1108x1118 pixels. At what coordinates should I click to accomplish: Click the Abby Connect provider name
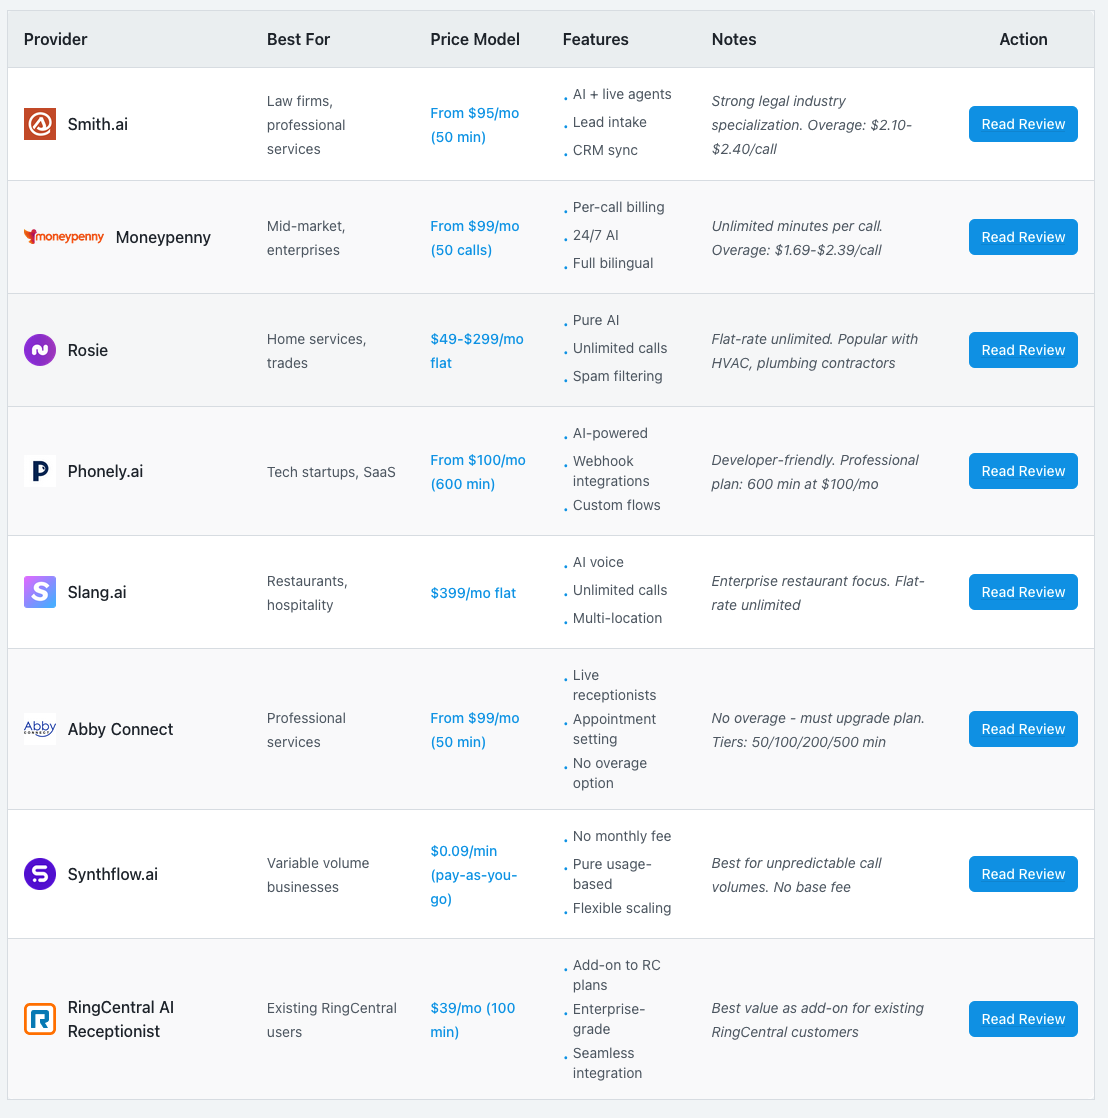[x=120, y=729]
